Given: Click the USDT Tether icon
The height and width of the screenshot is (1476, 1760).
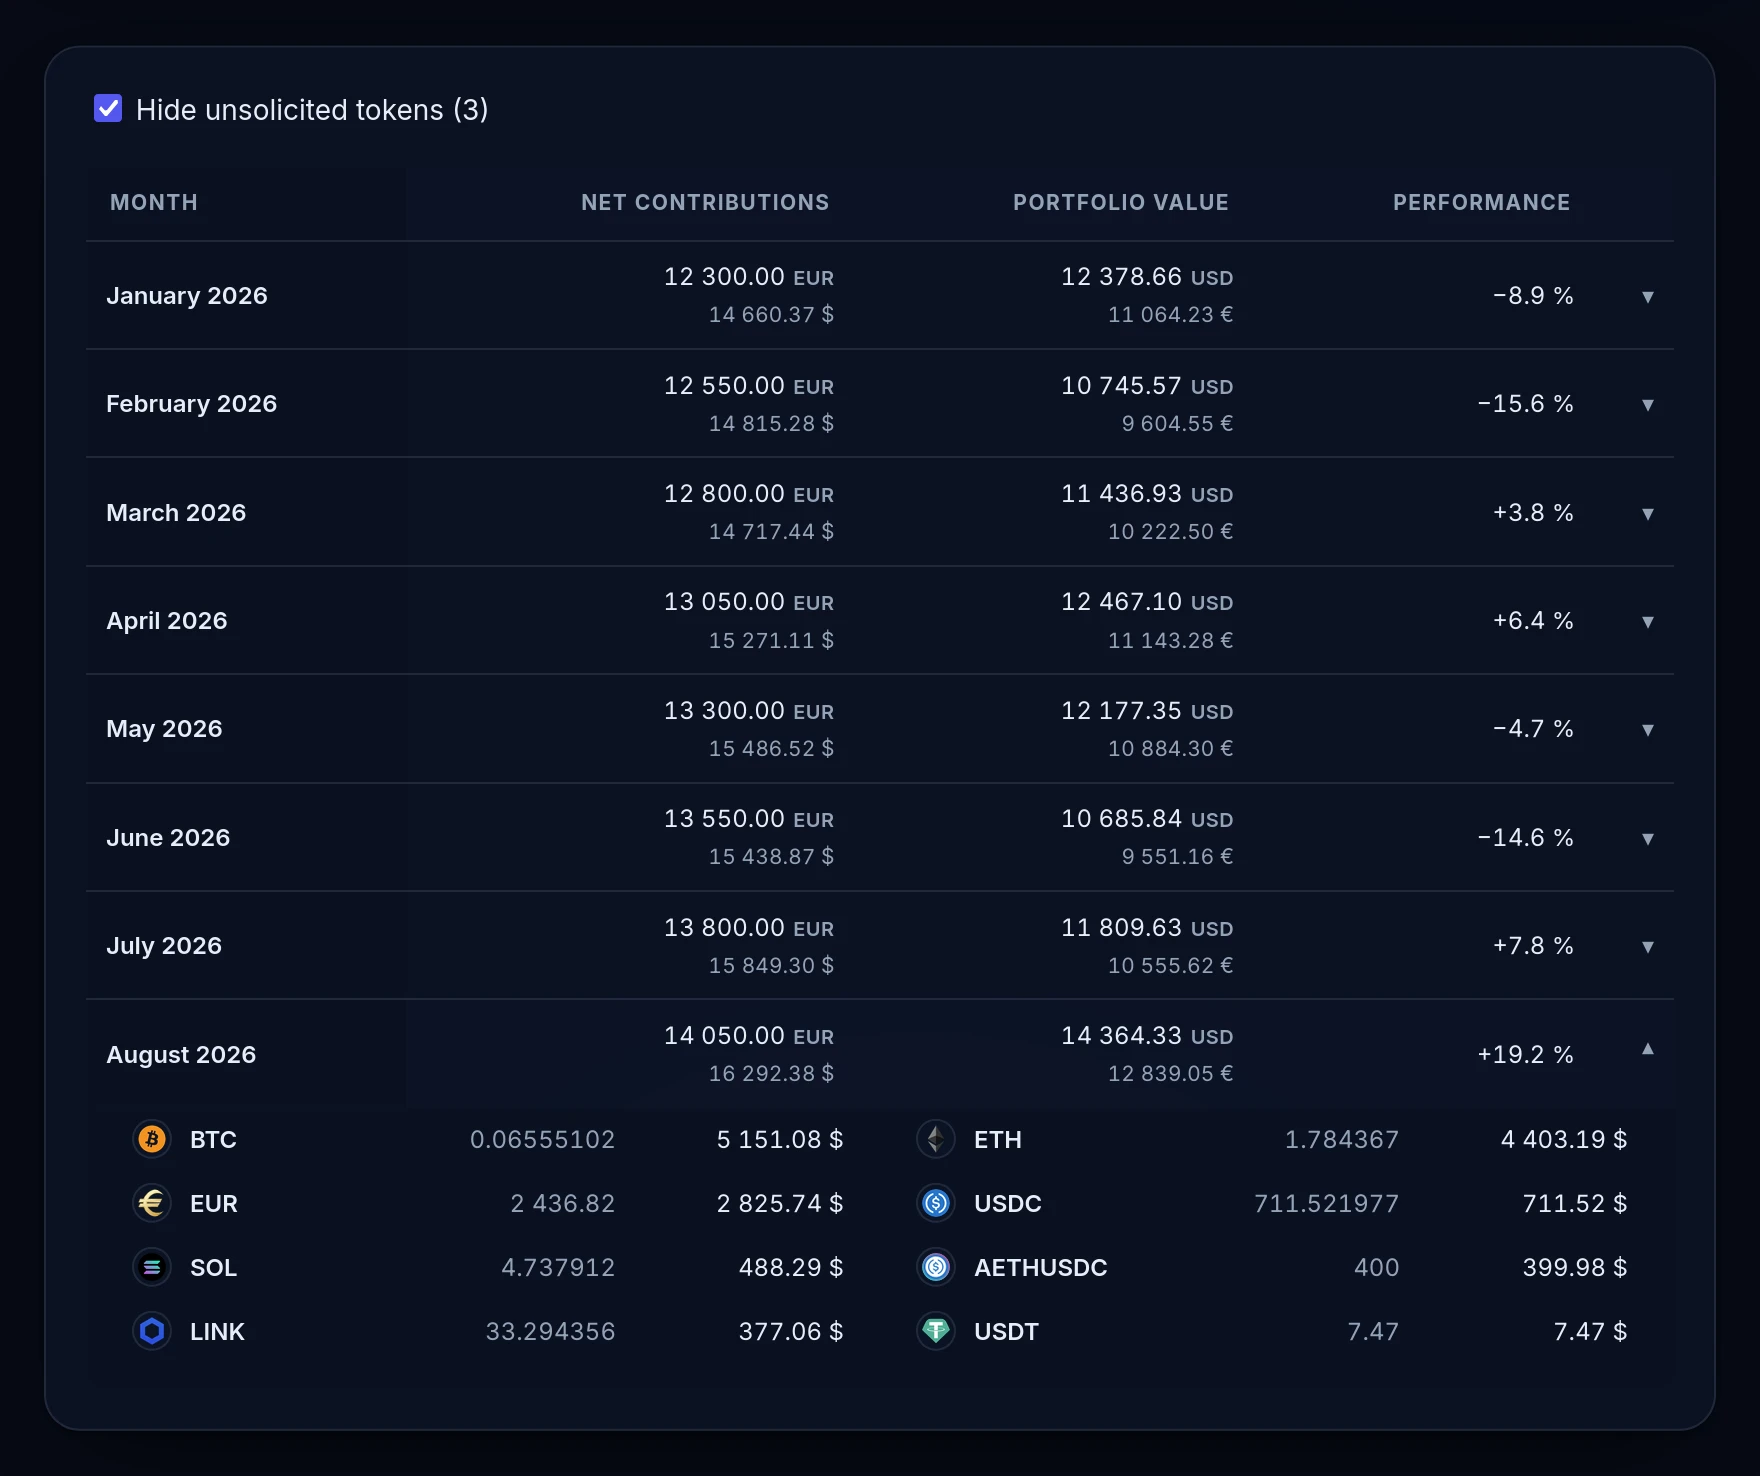Looking at the screenshot, I should click(936, 1331).
